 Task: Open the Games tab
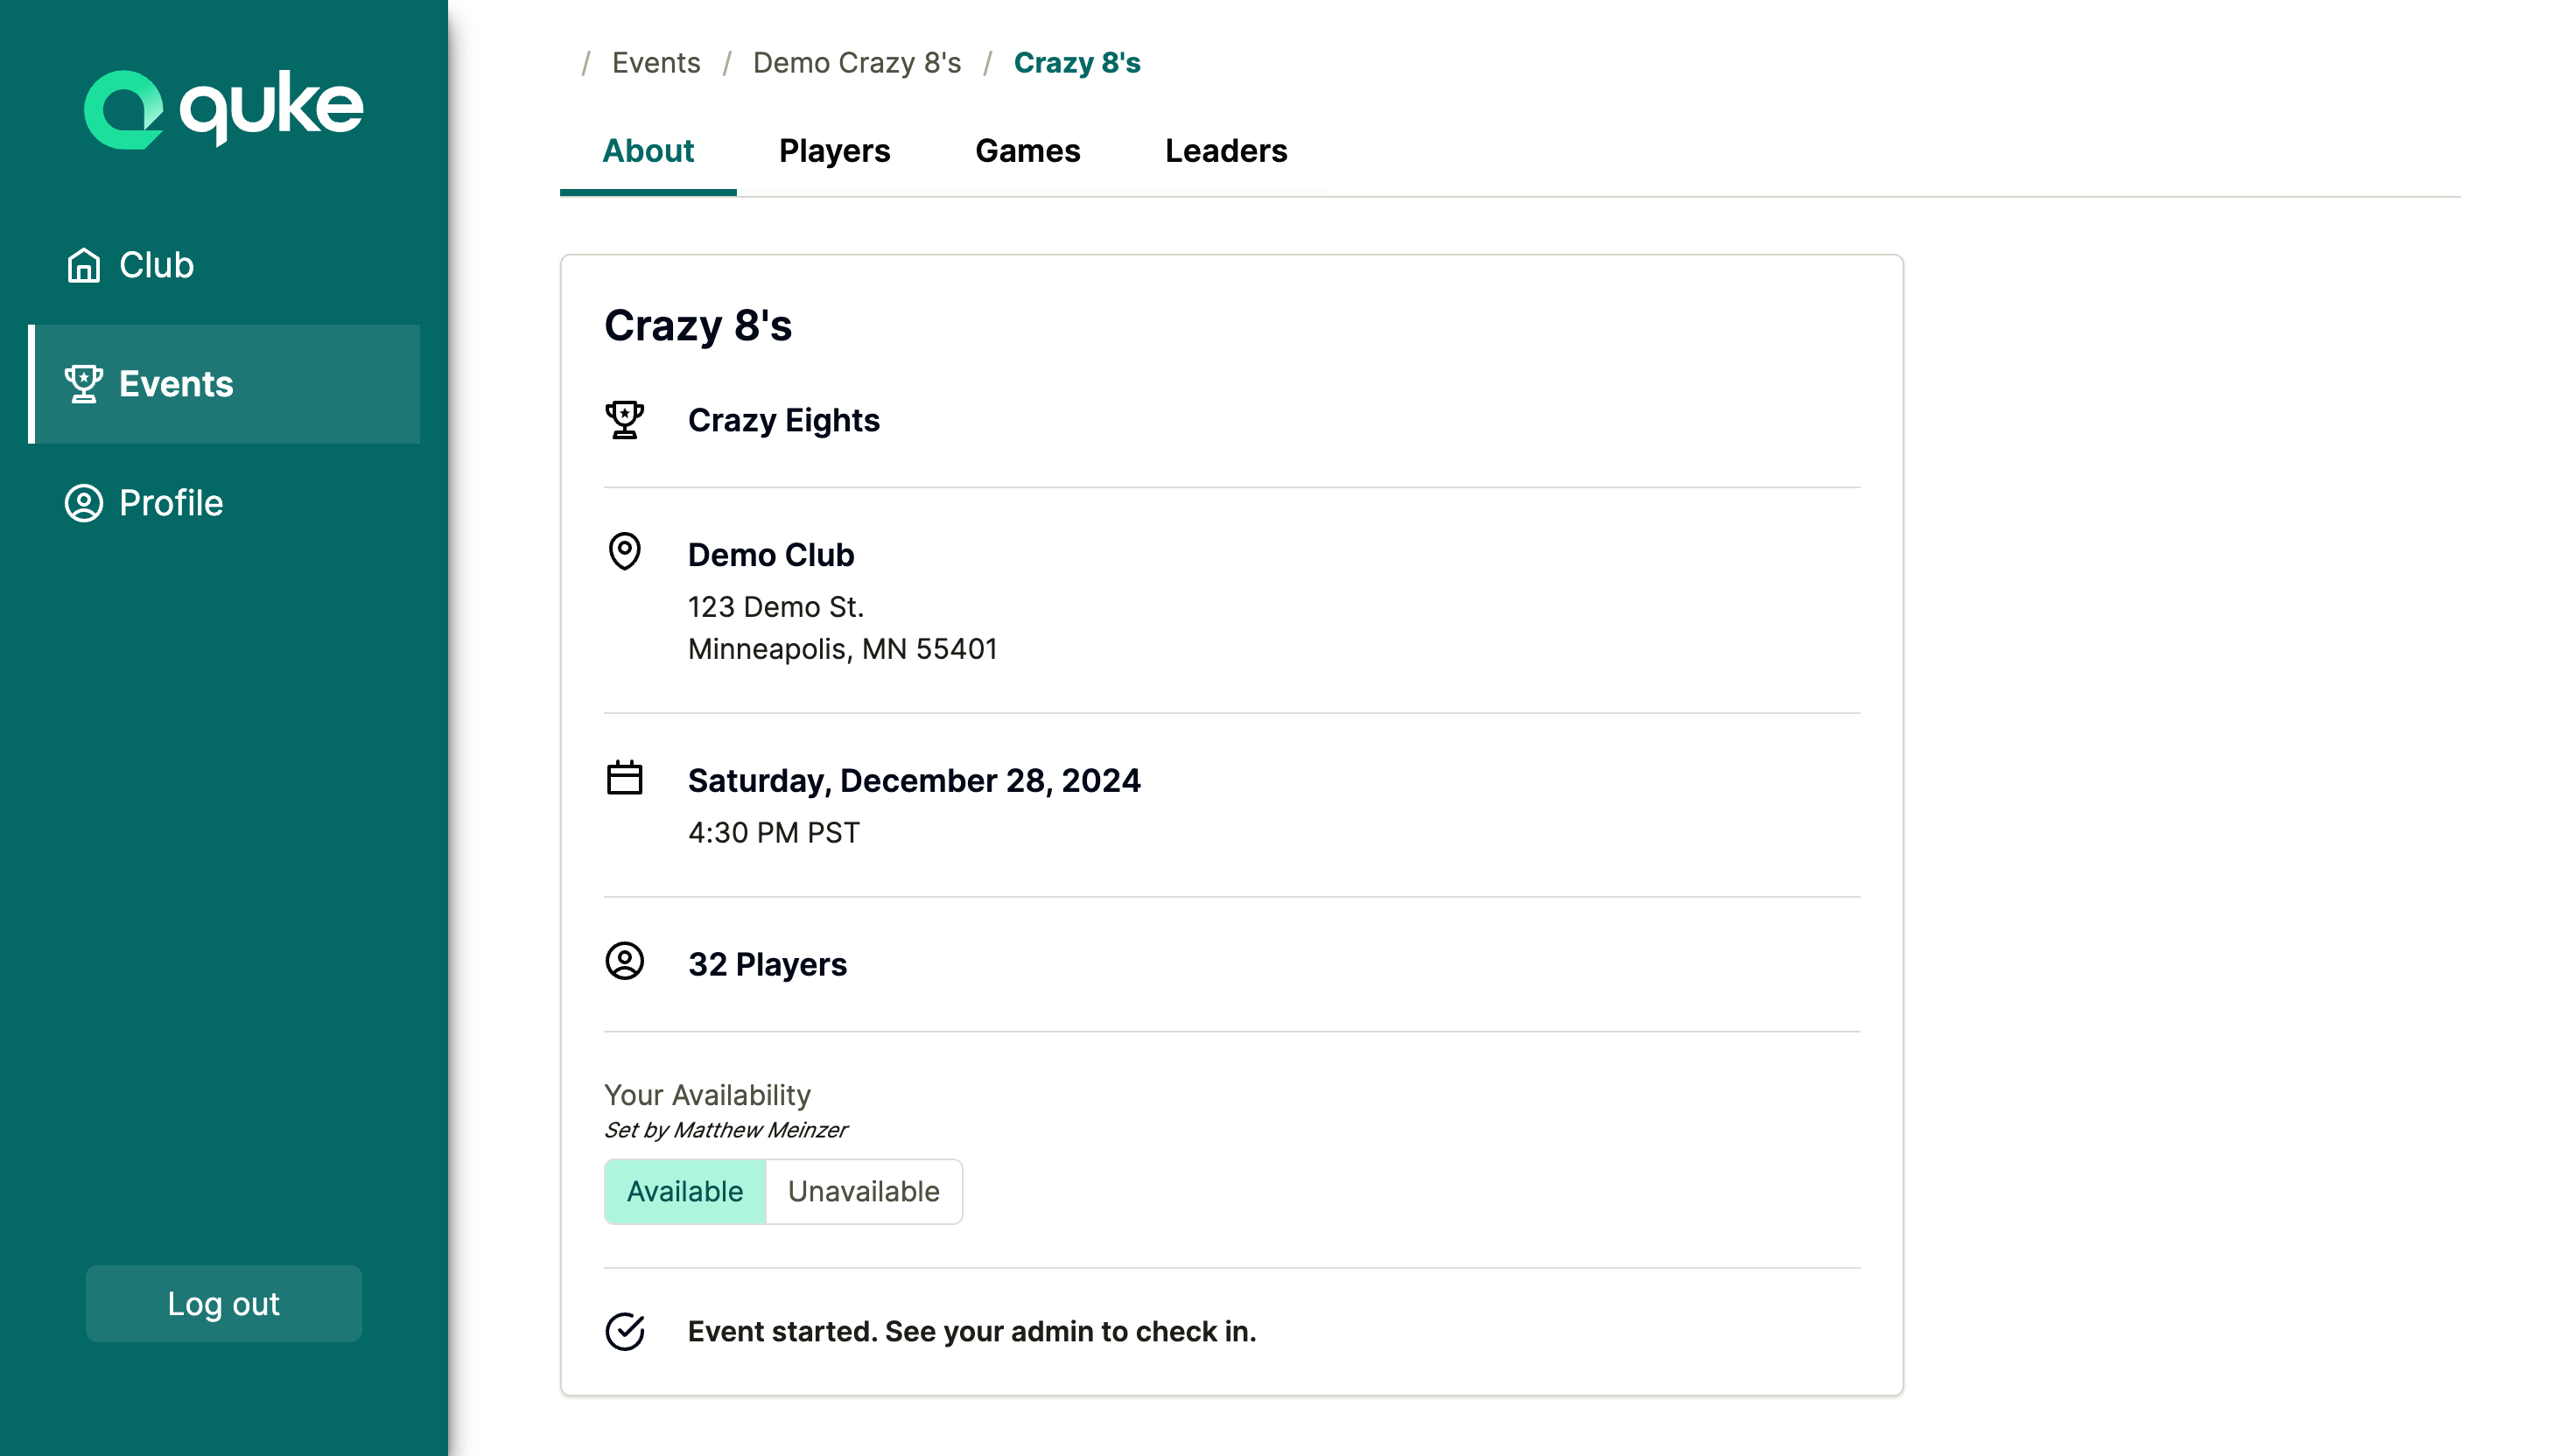pos(1027,151)
